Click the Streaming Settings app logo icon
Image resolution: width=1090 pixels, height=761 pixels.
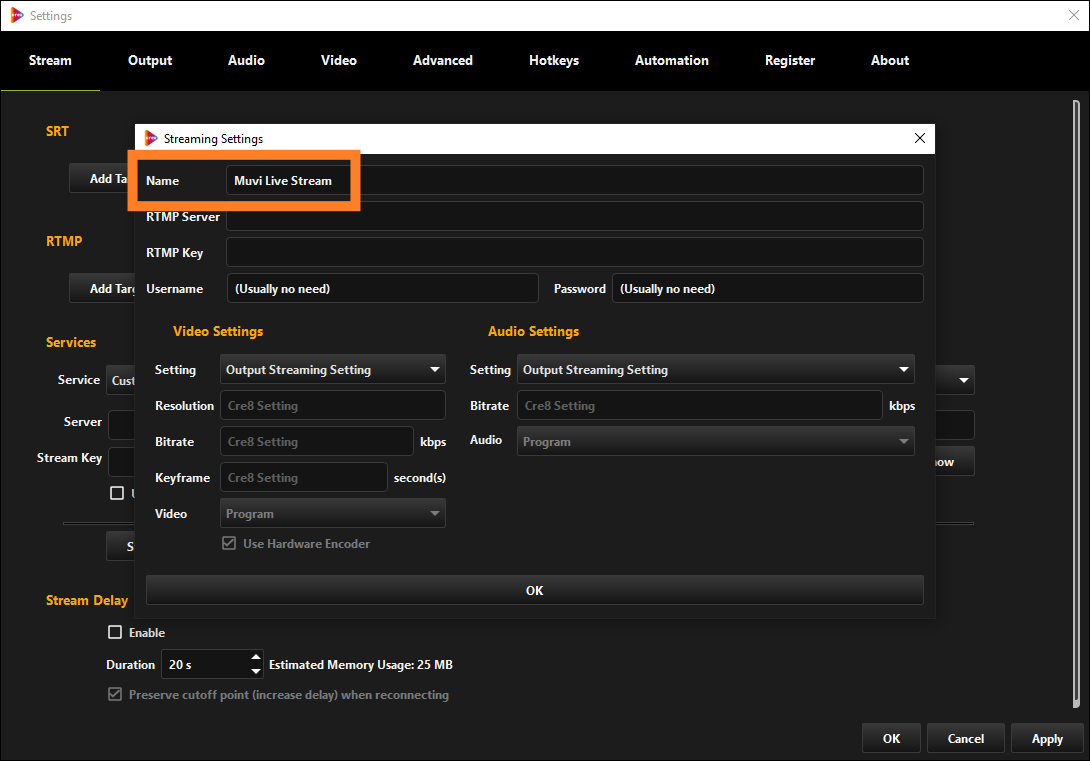pyautogui.click(x=151, y=138)
